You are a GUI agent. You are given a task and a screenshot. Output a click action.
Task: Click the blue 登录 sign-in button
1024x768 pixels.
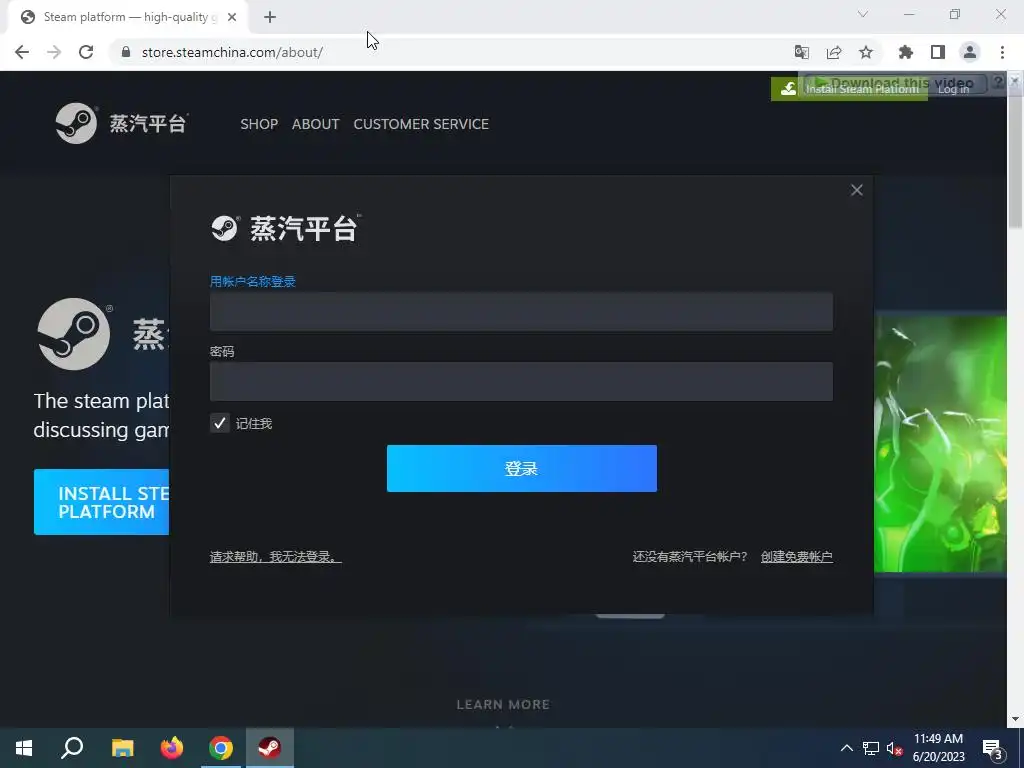pyautogui.click(x=522, y=468)
